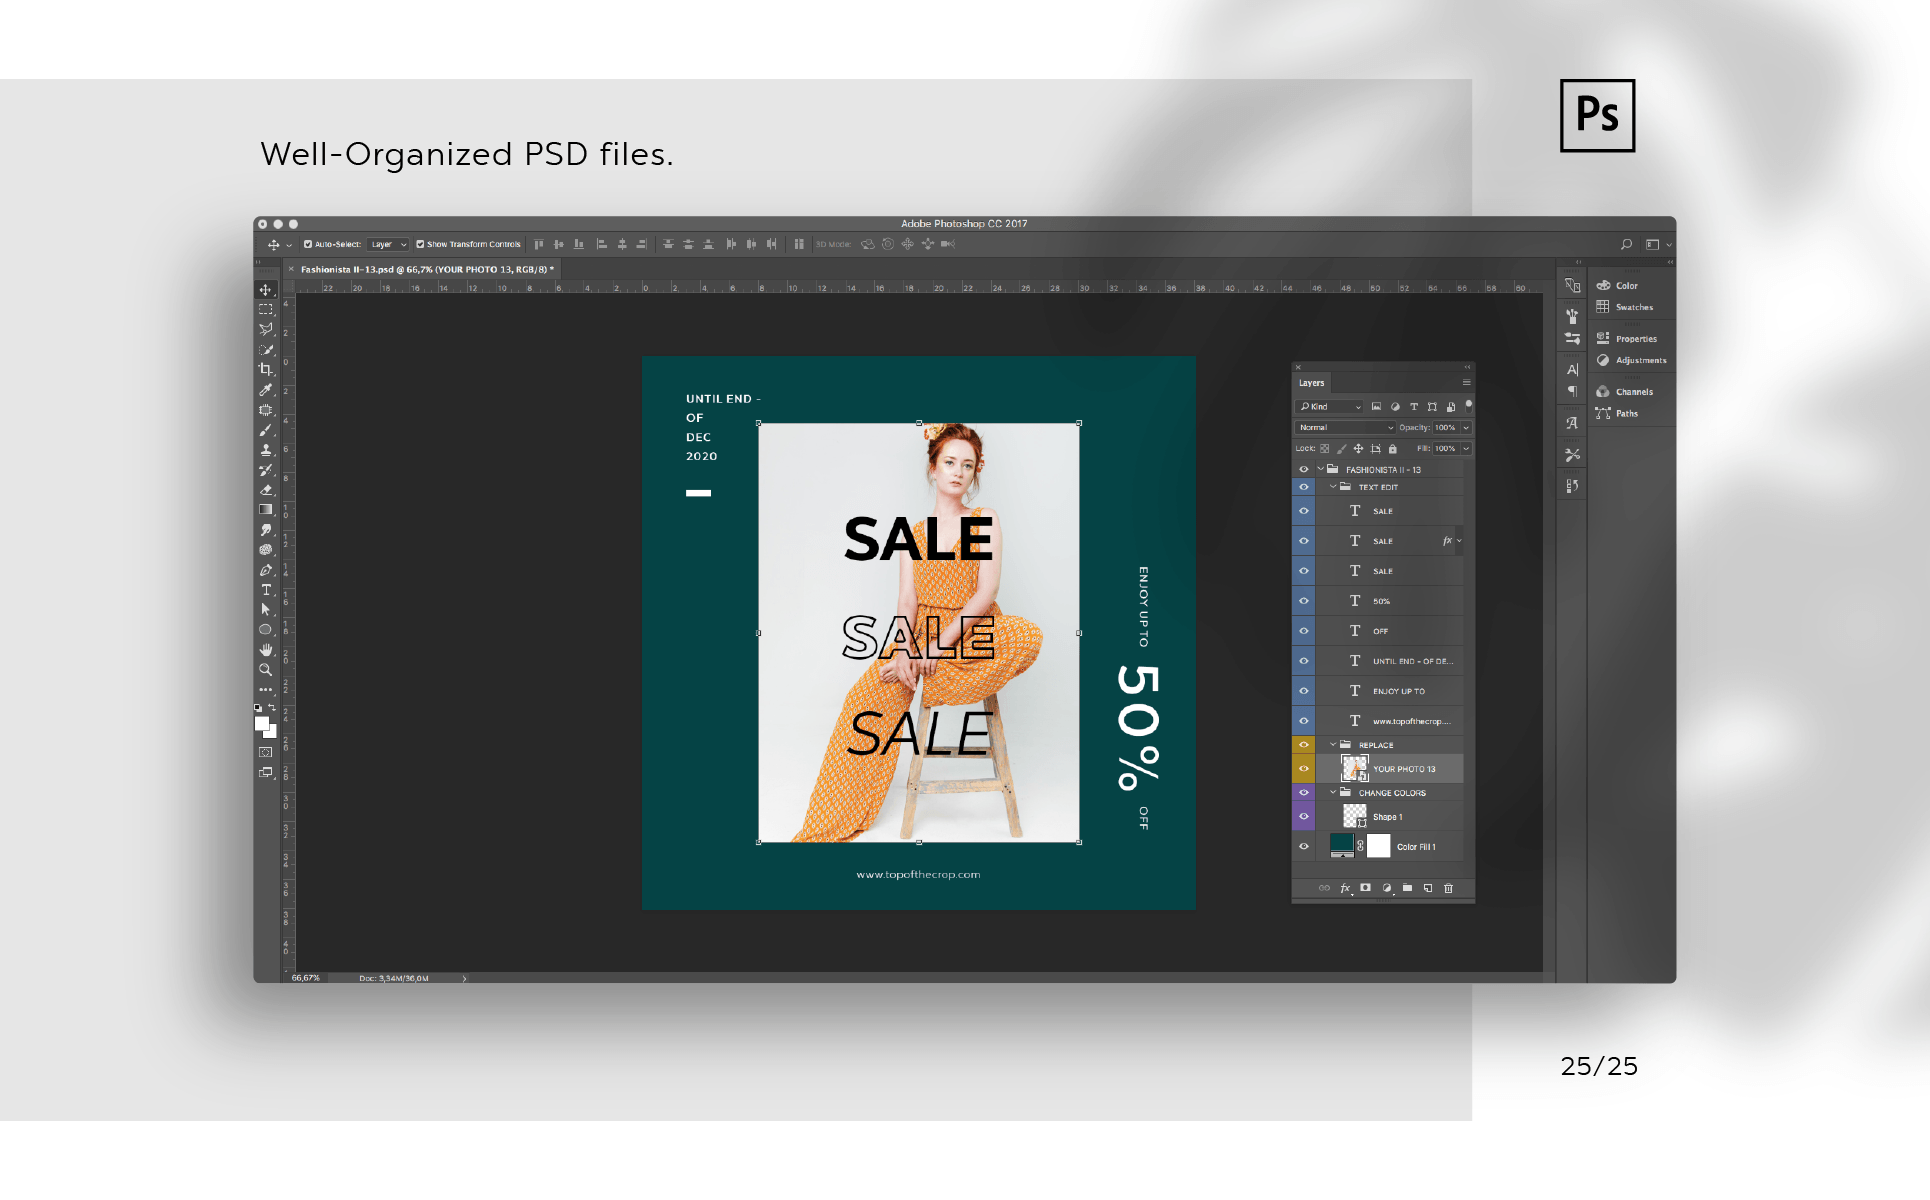Select the Polygonal Lasso tool
The image size is (1930, 1200).
coord(266,330)
